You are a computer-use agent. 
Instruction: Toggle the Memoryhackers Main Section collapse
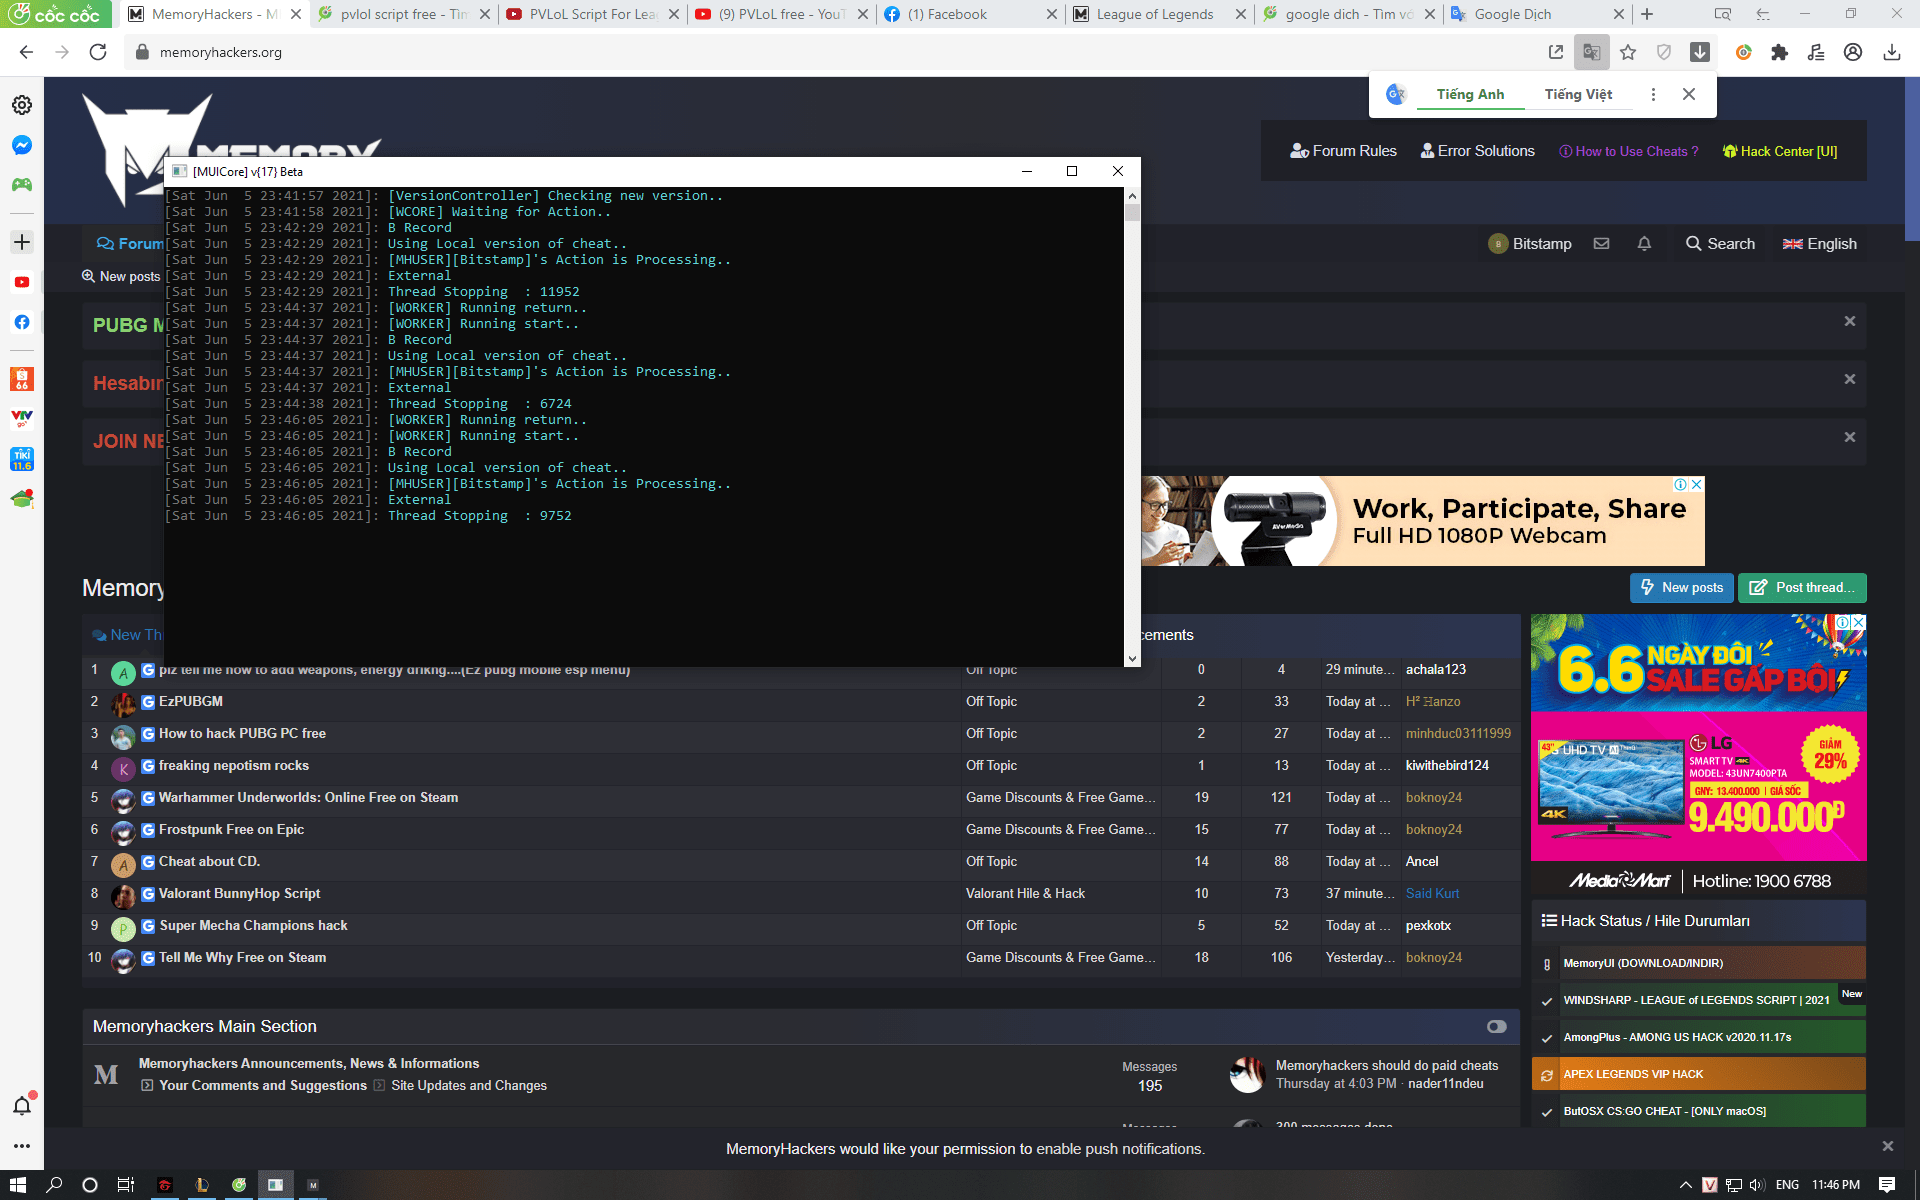point(1496,1027)
